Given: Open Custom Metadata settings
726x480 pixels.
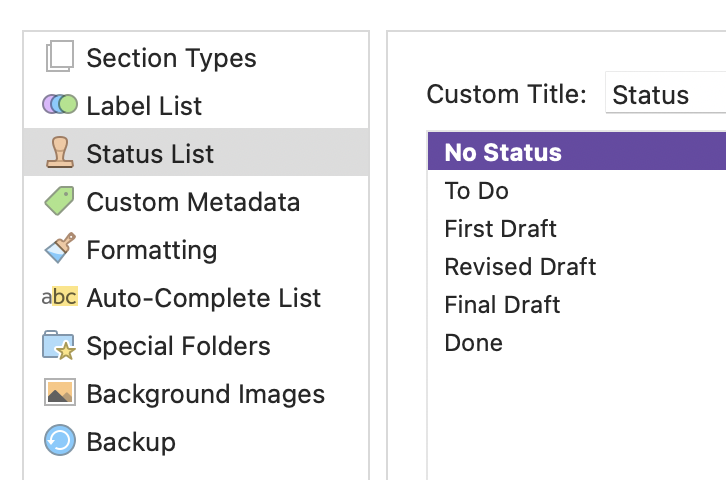Looking at the screenshot, I should click(196, 201).
